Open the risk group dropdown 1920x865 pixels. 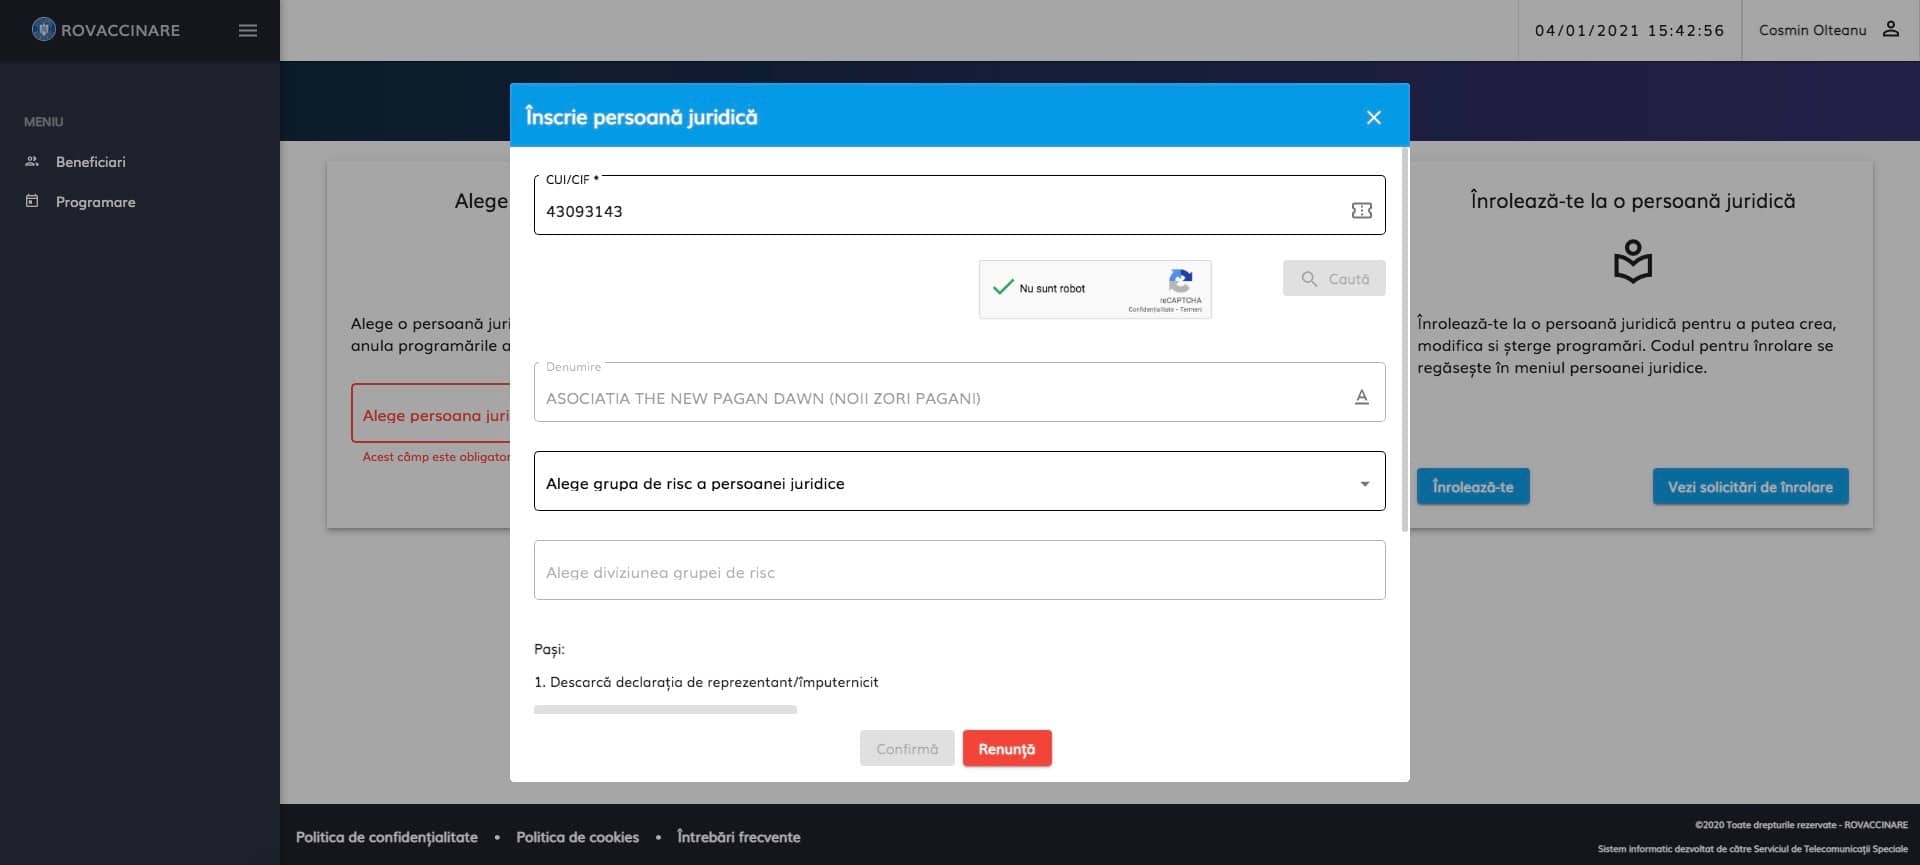click(x=959, y=481)
